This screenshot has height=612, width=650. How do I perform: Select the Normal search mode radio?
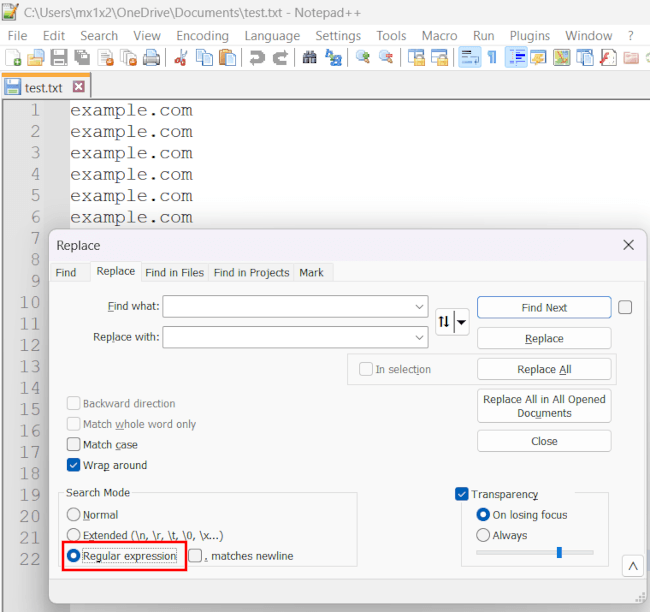tap(73, 514)
